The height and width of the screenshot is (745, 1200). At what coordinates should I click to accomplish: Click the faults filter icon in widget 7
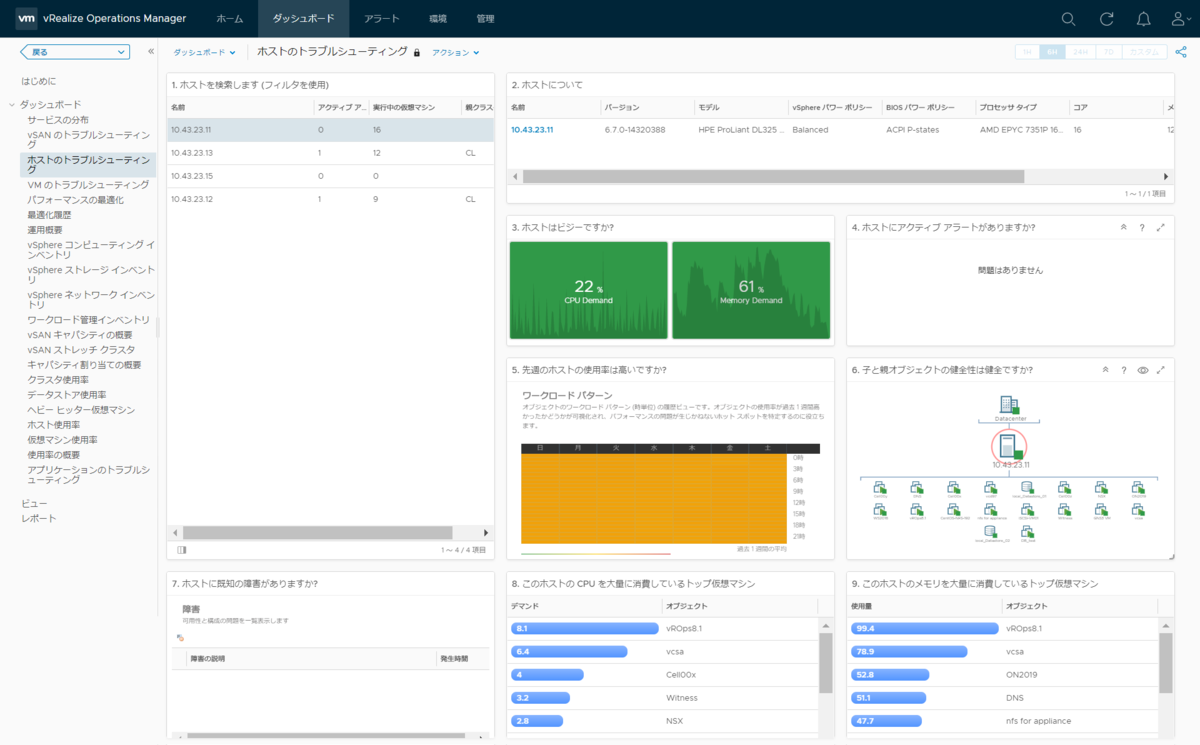[181, 637]
